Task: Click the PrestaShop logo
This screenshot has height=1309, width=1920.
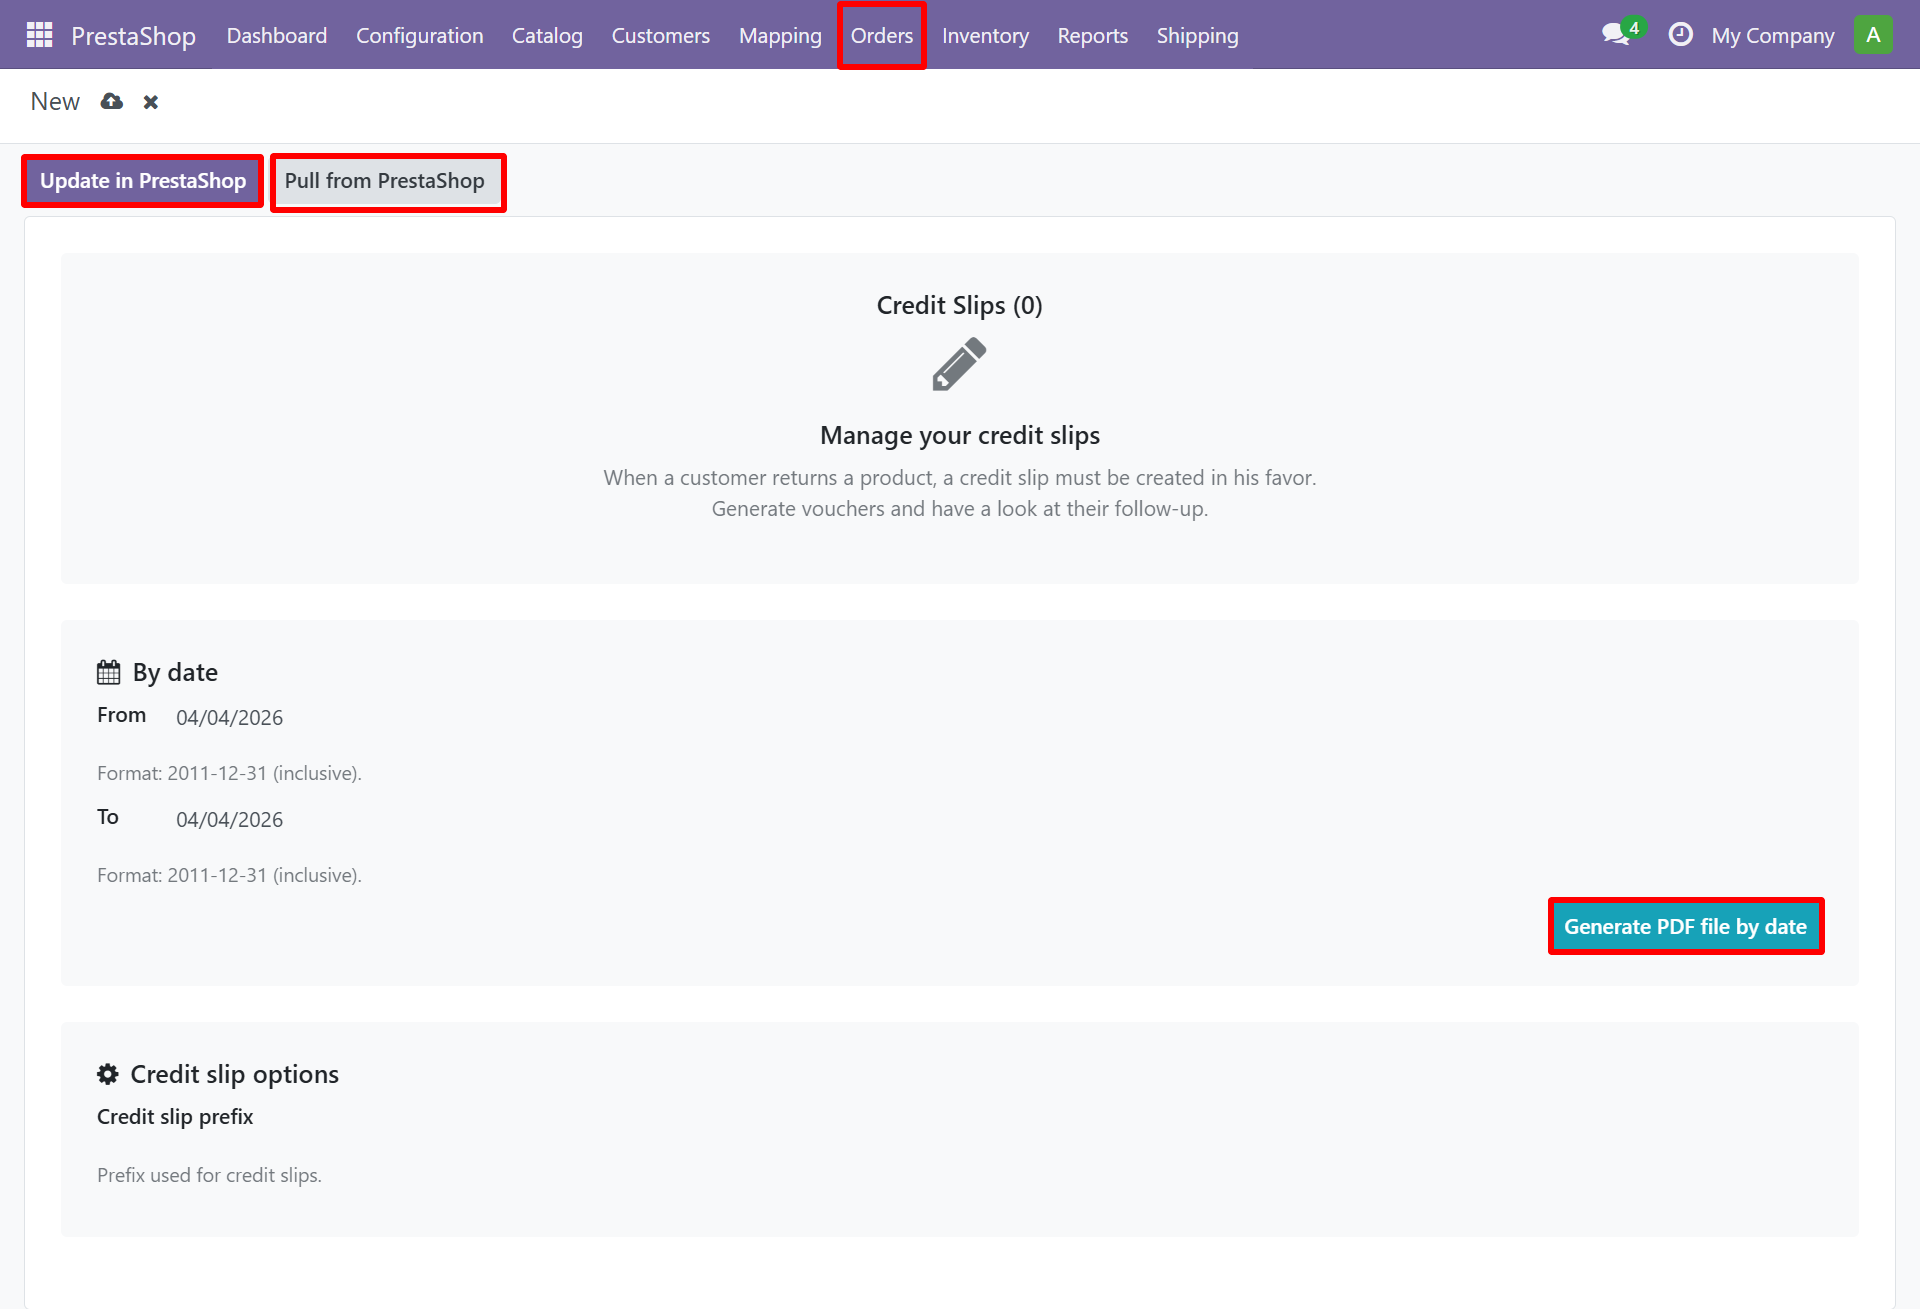Action: (133, 35)
